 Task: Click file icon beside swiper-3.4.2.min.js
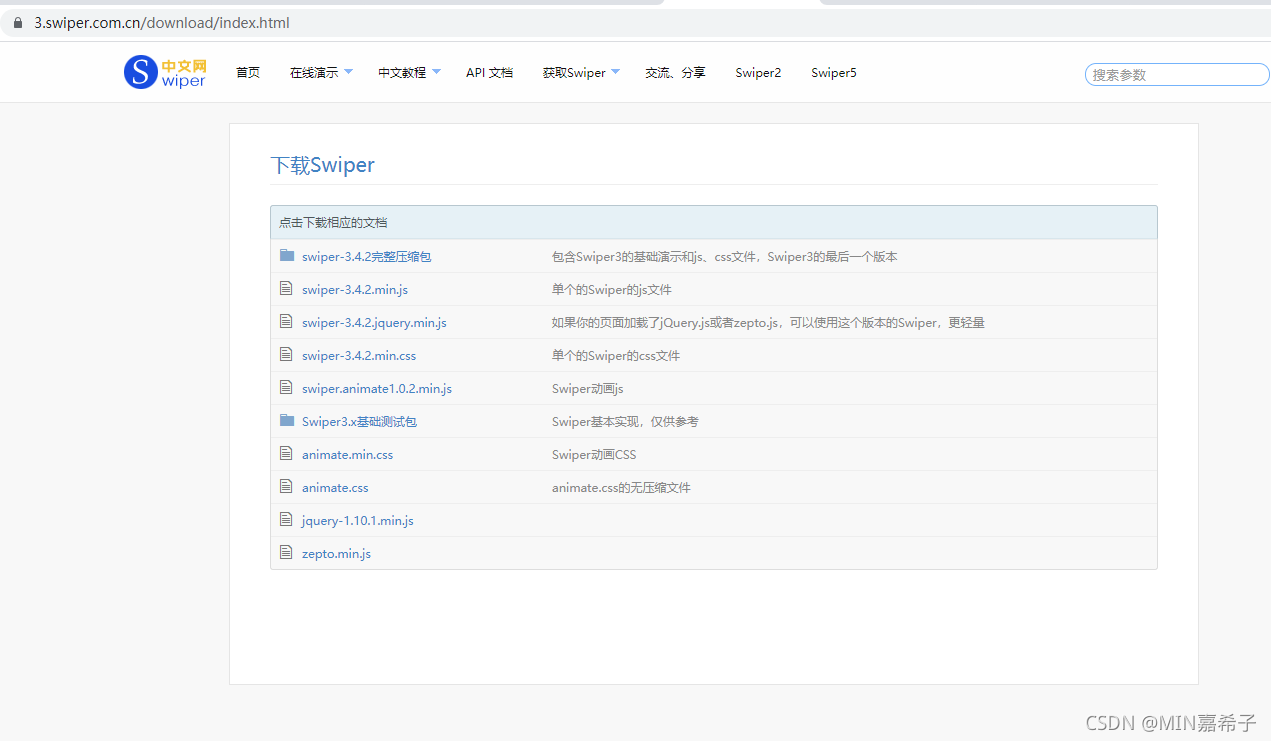286,289
